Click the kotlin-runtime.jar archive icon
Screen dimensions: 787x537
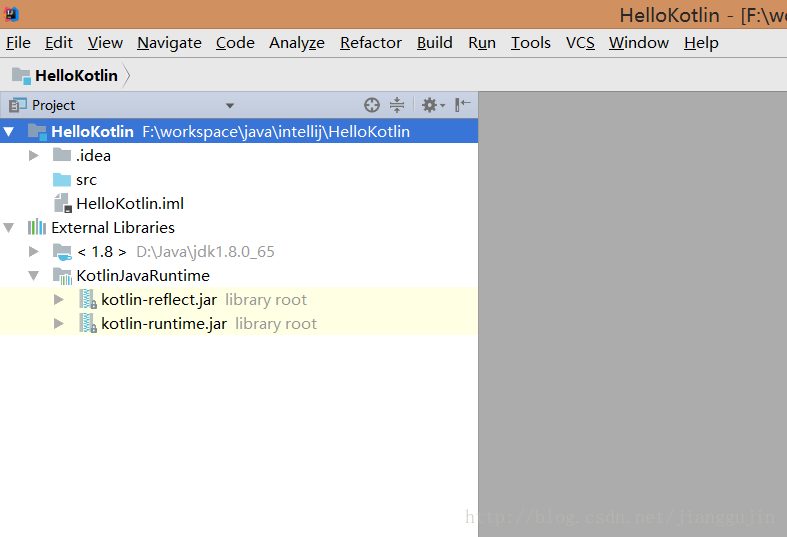(88, 324)
